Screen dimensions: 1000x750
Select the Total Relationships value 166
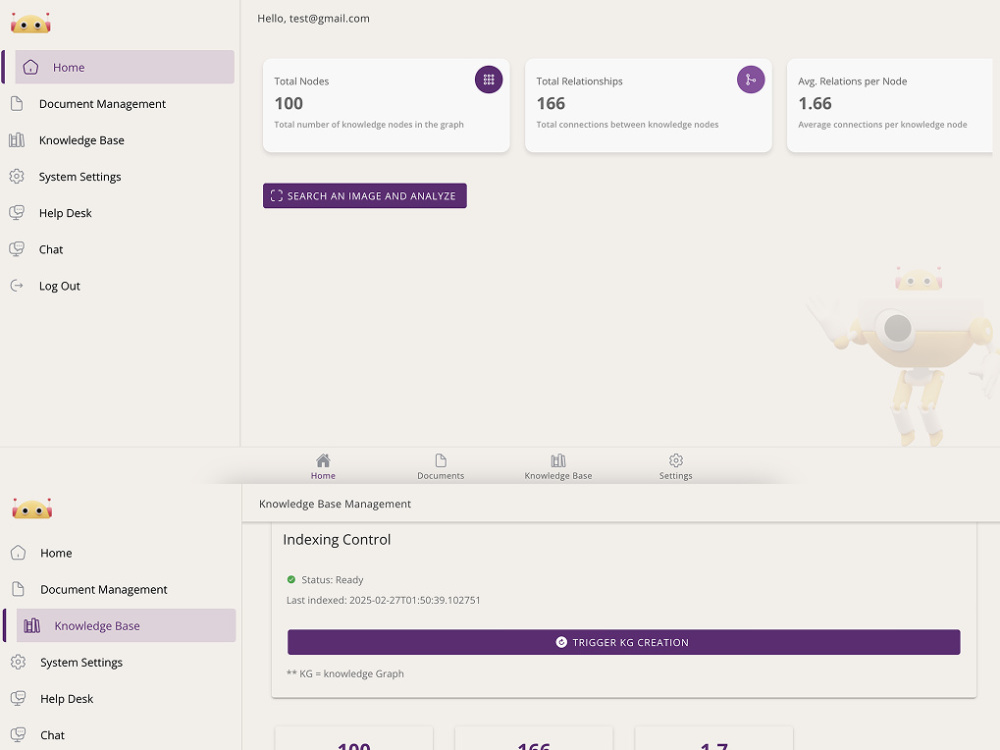click(550, 103)
